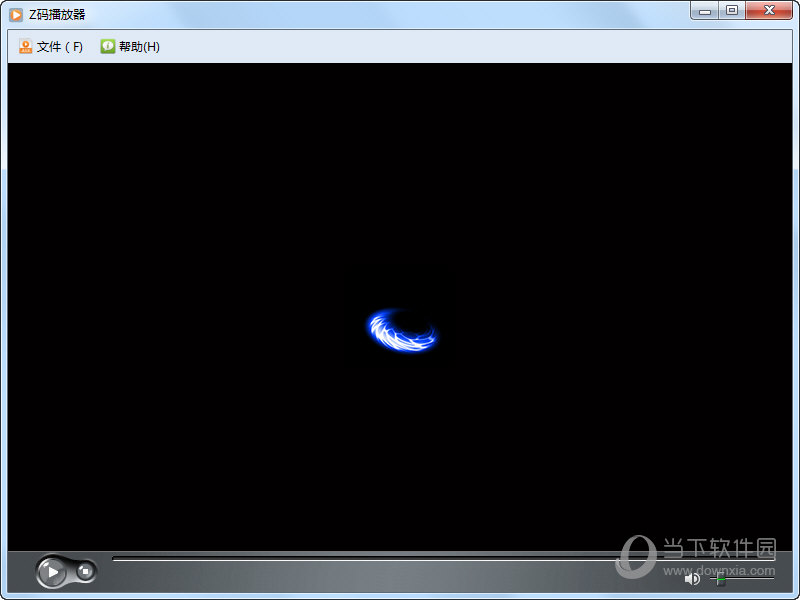800x600 pixels.
Task: Click the playback progress bar track
Action: [360, 558]
